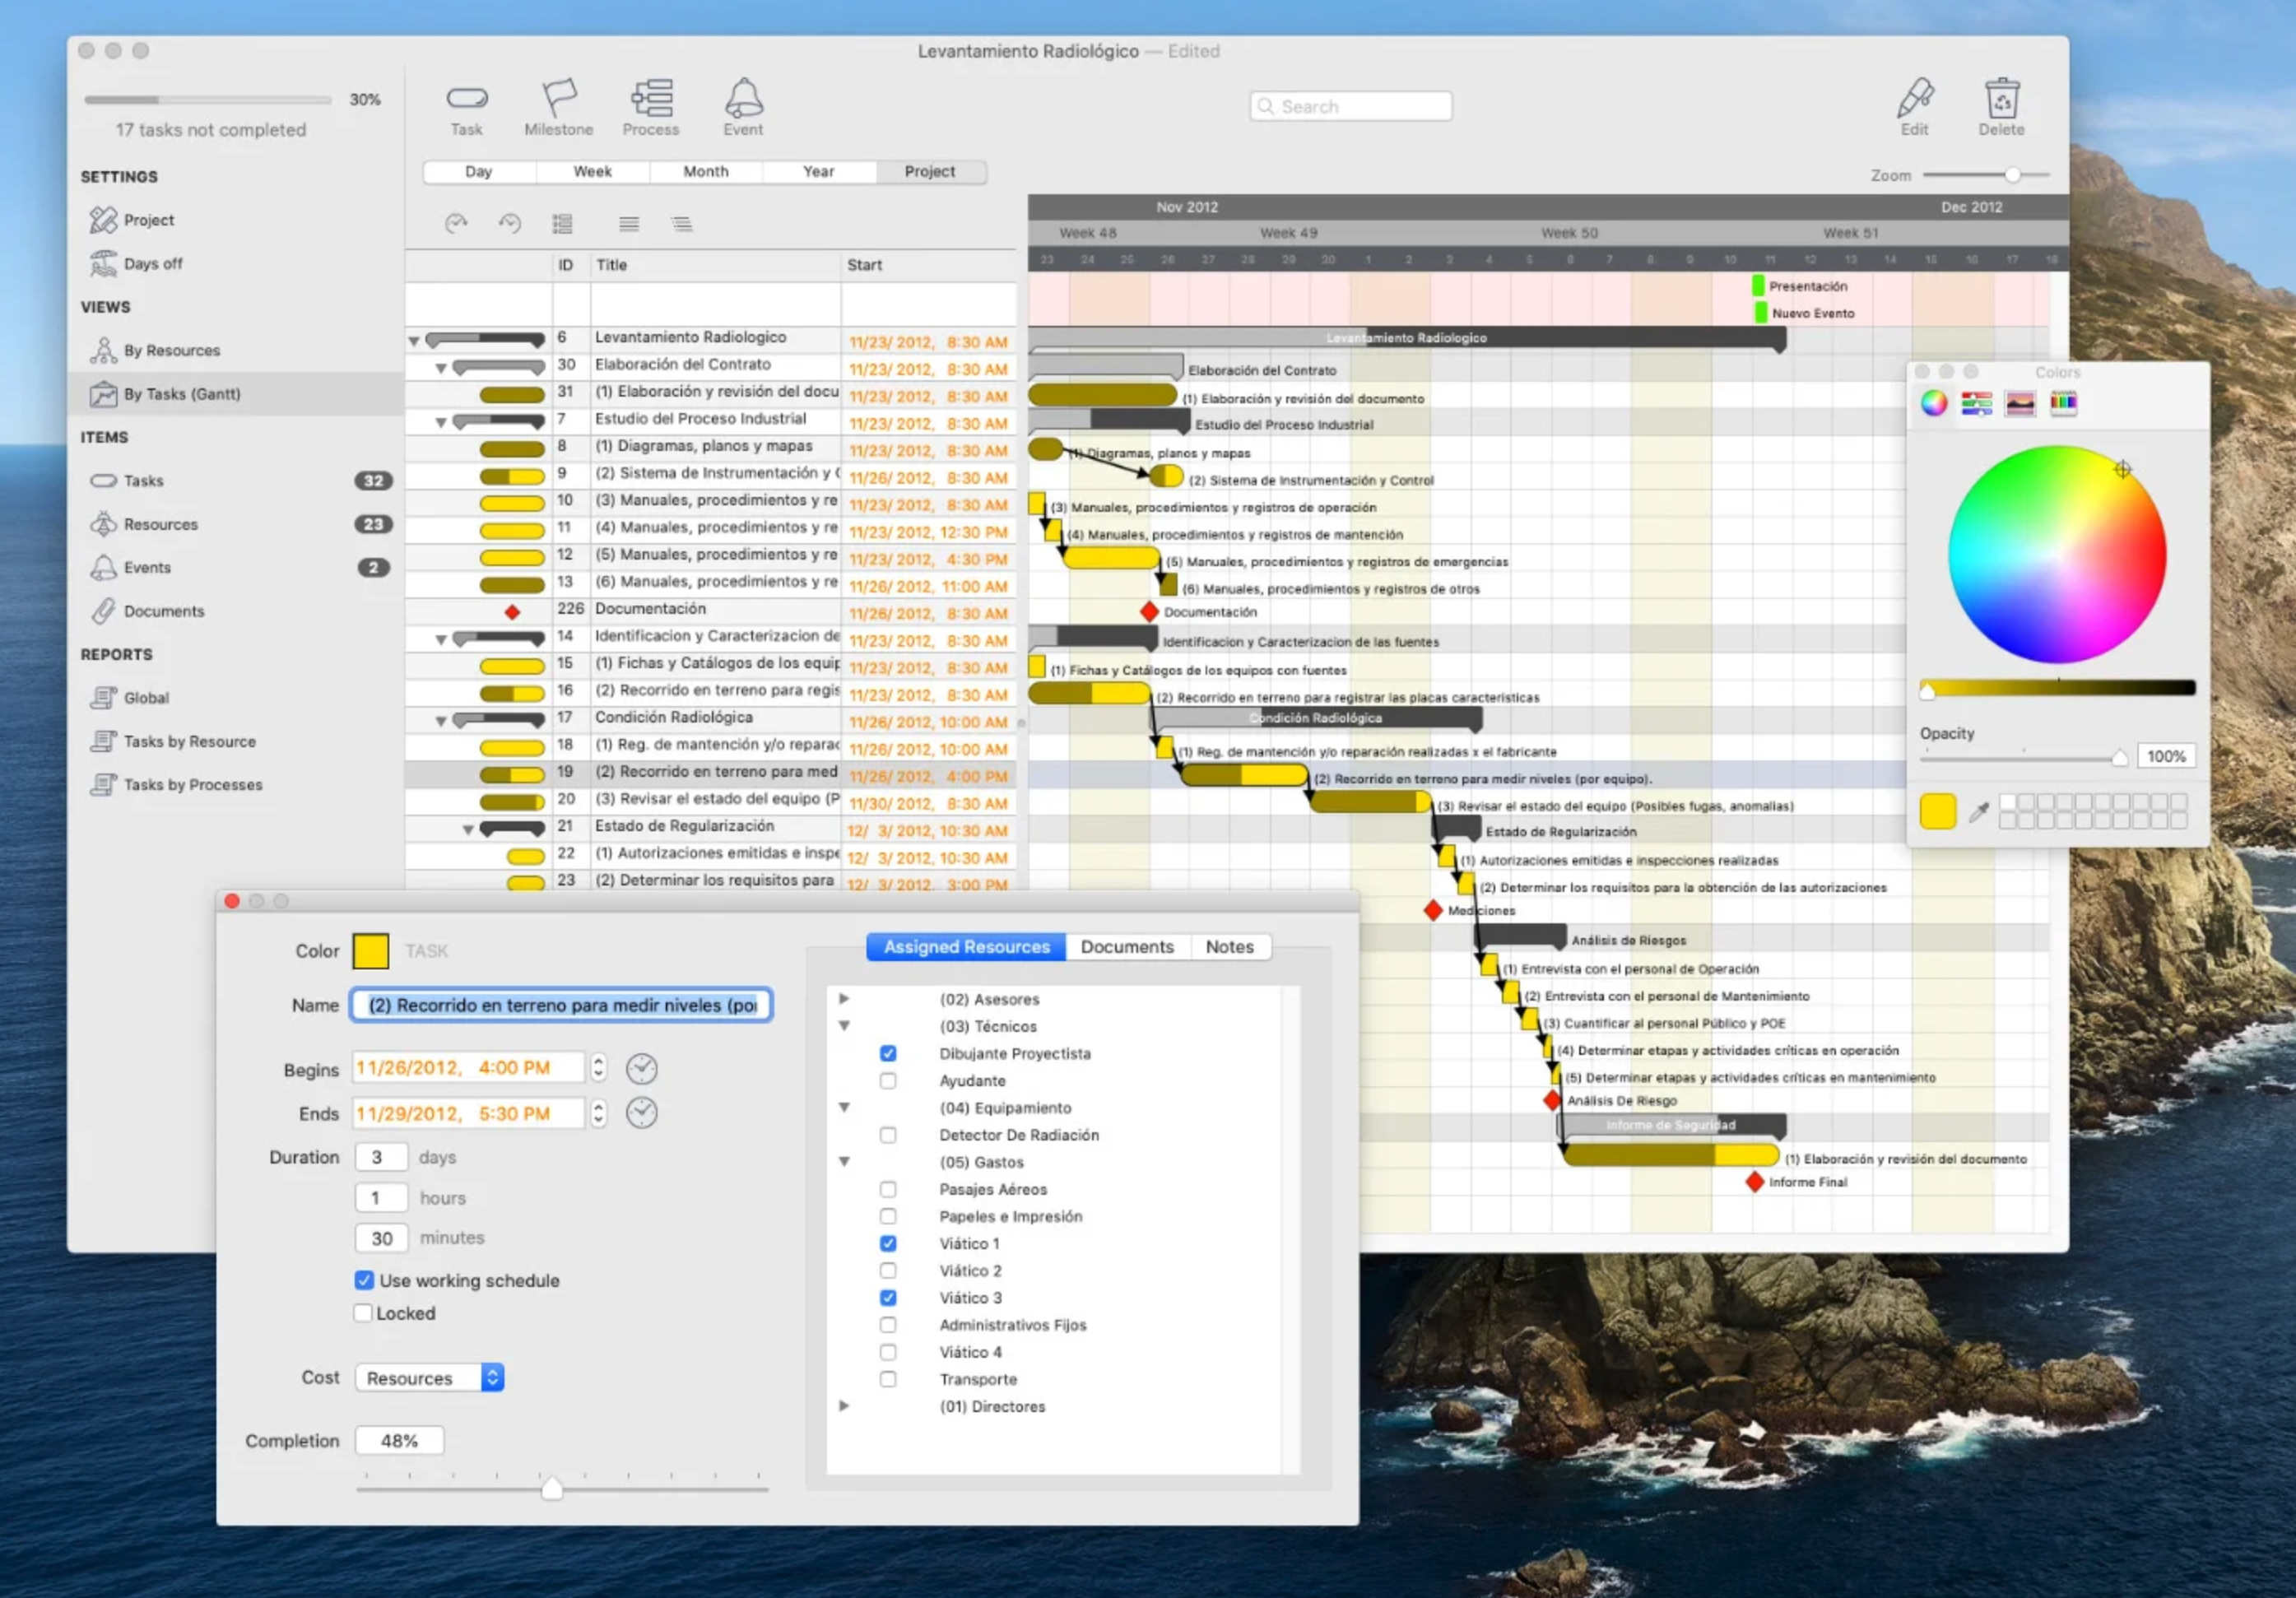Open the Cost Resources dropdown
The width and height of the screenshot is (2296, 1598).
point(429,1379)
